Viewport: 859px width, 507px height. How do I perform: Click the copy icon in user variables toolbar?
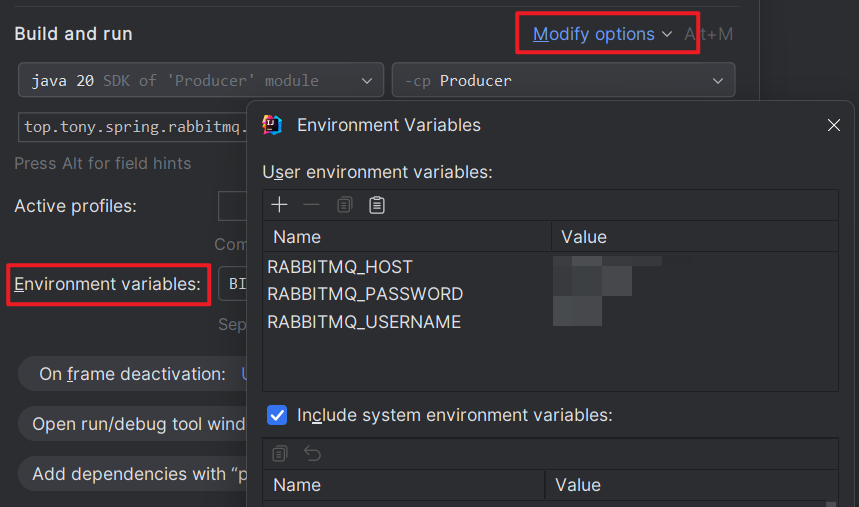pyautogui.click(x=344, y=205)
